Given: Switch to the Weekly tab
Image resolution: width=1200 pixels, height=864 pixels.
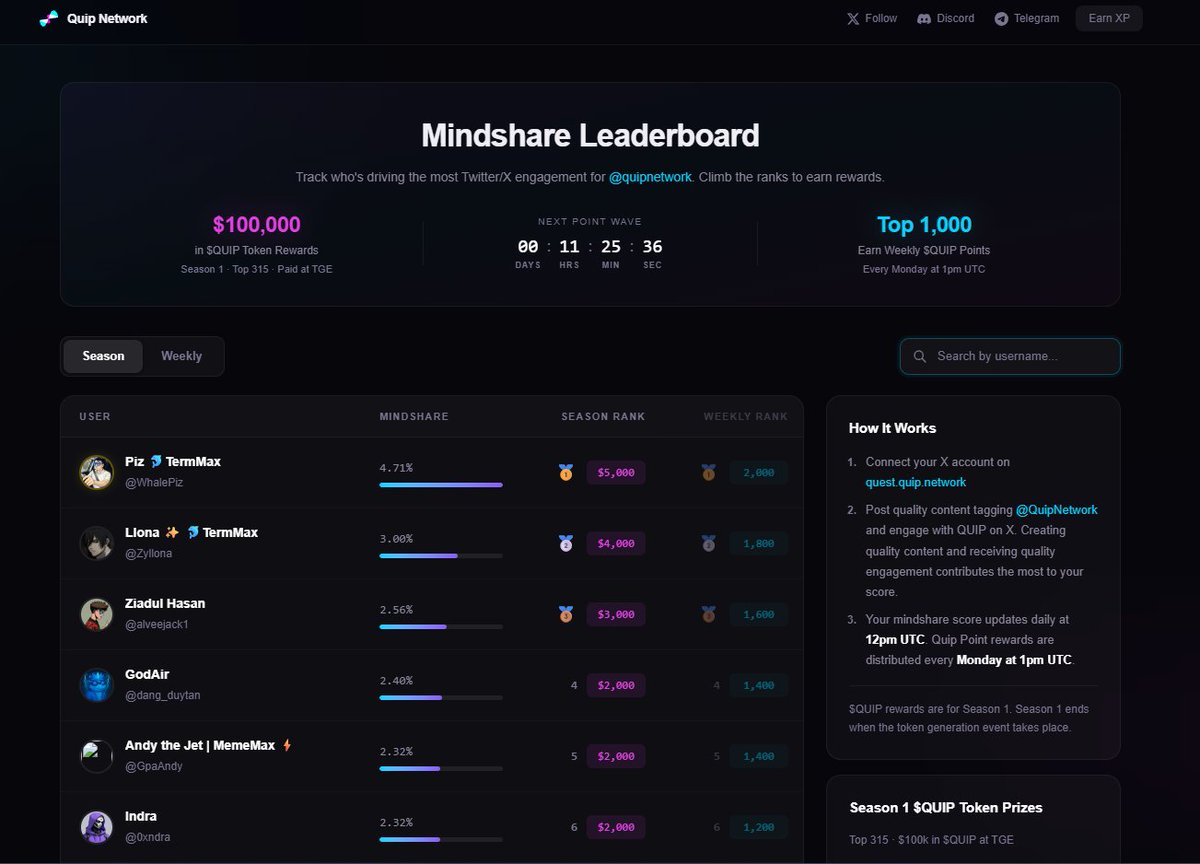Looking at the screenshot, I should coord(181,356).
